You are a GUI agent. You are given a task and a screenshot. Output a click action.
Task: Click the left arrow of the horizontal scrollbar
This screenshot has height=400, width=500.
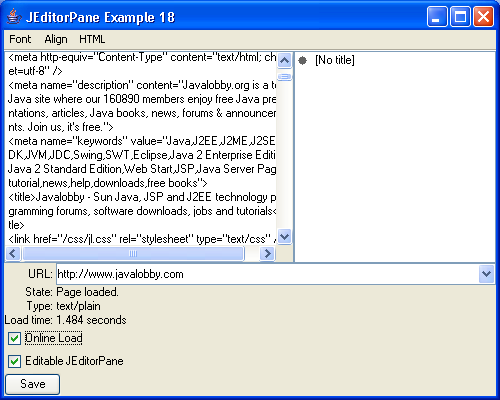point(13,254)
